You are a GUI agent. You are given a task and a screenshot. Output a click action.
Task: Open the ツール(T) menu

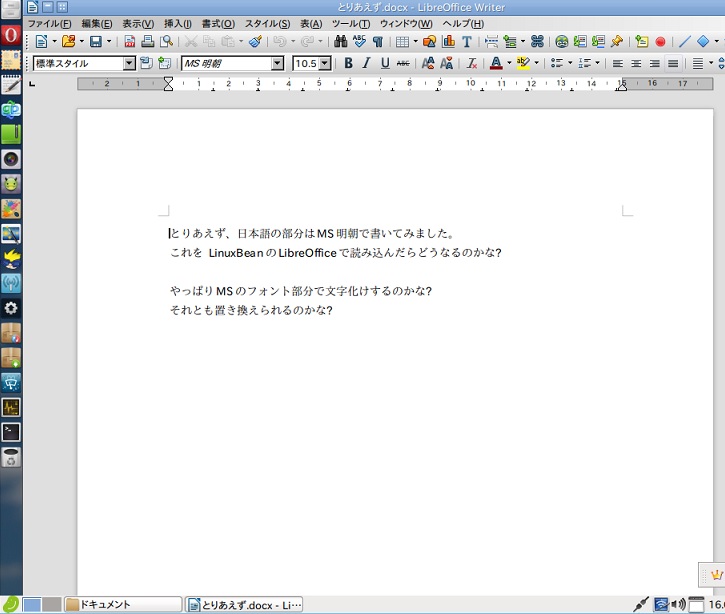click(x=350, y=24)
